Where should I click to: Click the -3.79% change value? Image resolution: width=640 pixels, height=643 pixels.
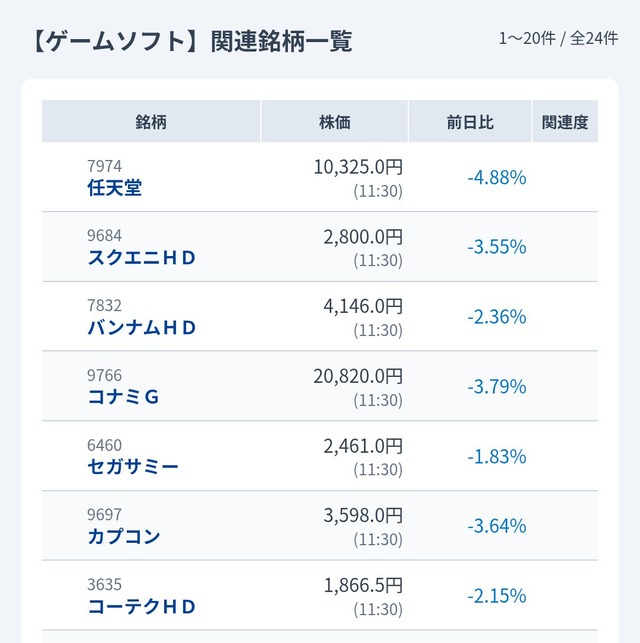tap(496, 387)
